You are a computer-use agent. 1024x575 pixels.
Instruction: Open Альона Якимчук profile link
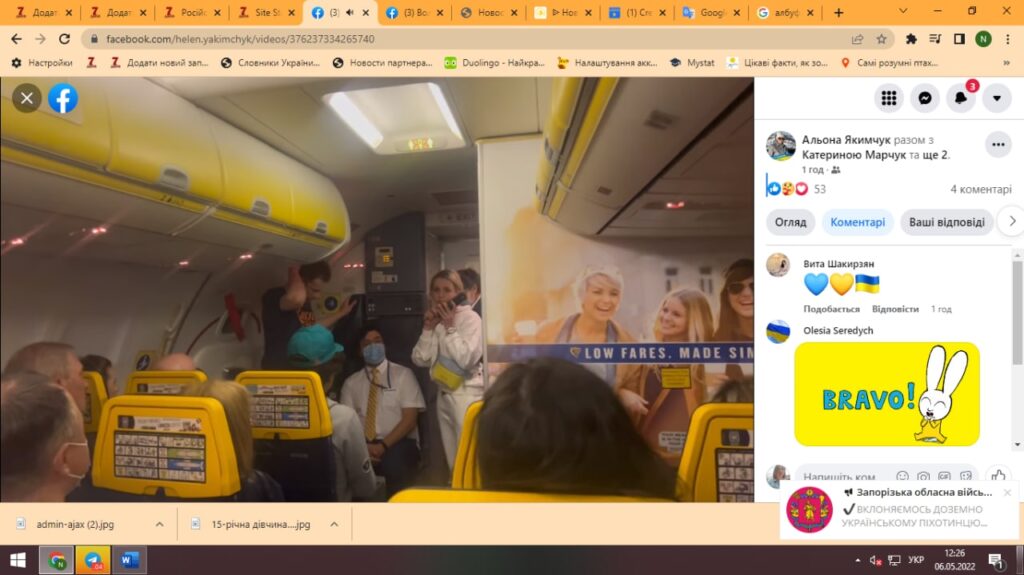click(x=842, y=140)
